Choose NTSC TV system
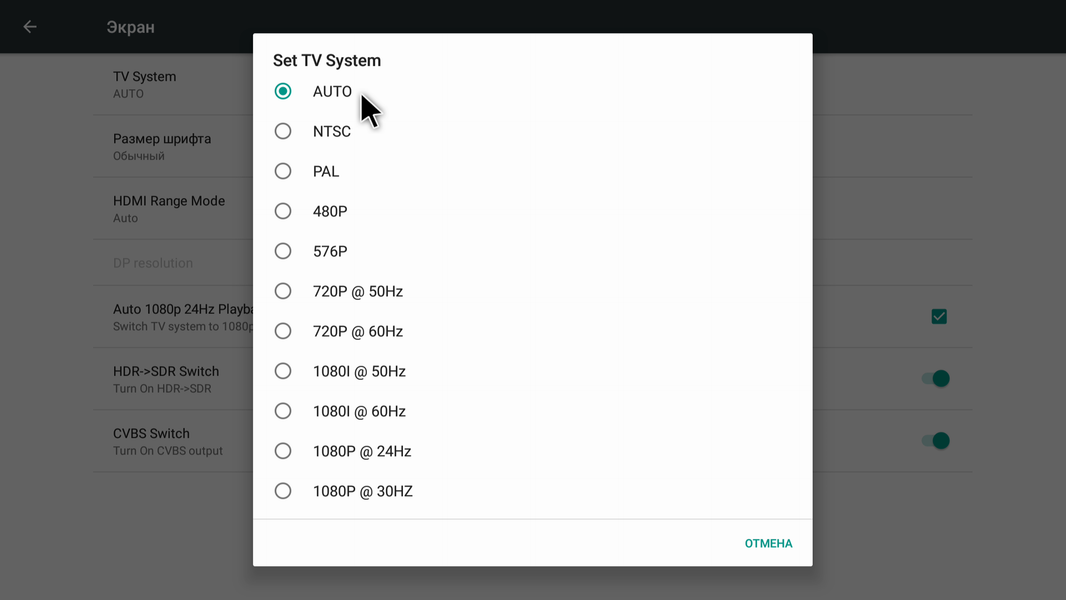The image size is (1066, 600). pos(283,131)
